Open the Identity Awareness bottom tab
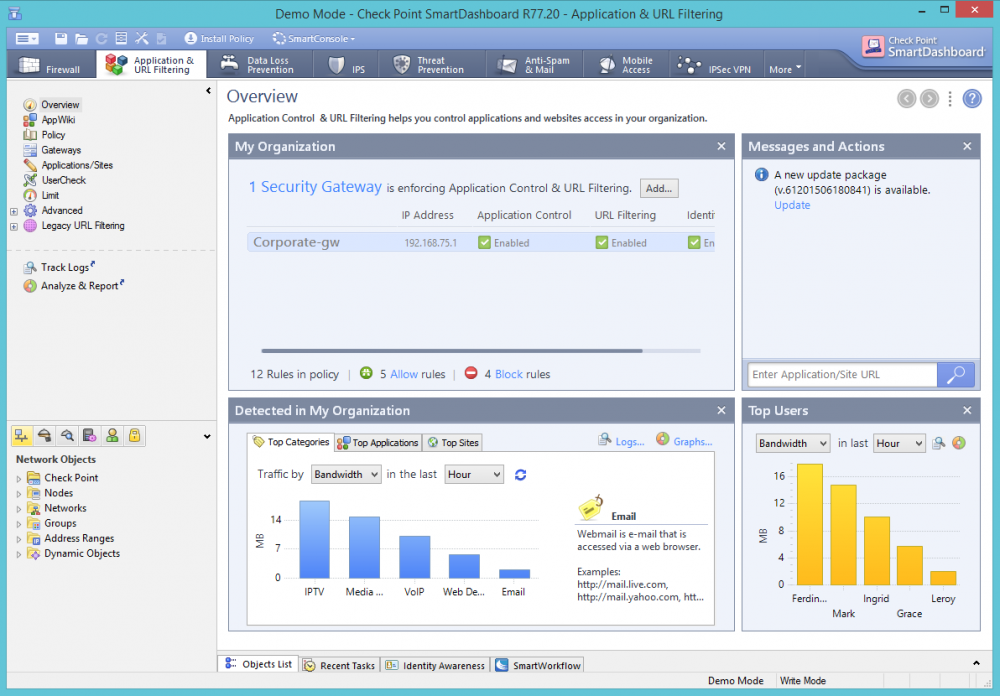The height and width of the screenshot is (696, 1000). [x=436, y=665]
